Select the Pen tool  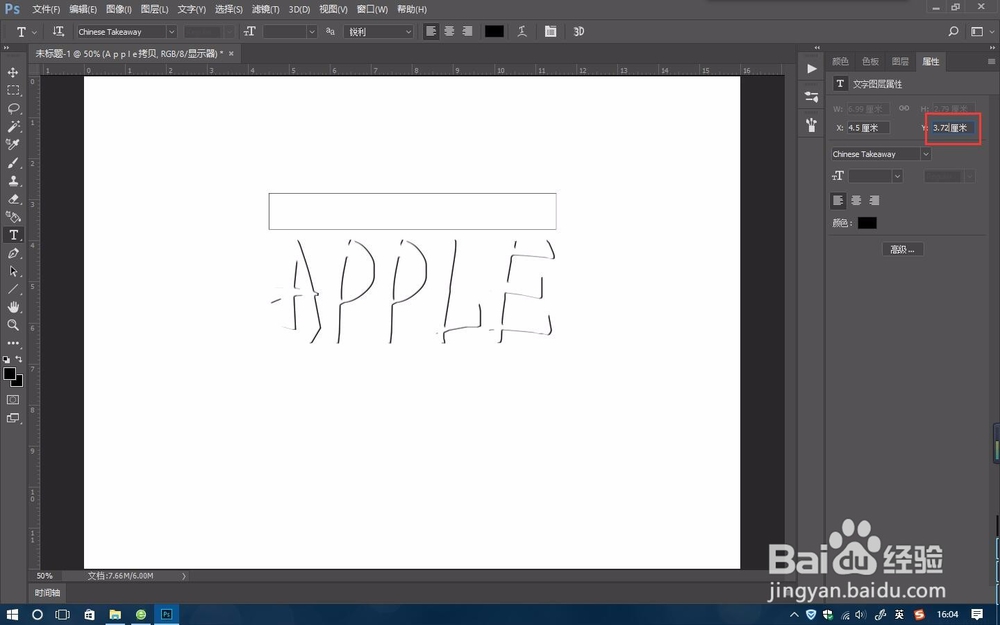pos(13,253)
